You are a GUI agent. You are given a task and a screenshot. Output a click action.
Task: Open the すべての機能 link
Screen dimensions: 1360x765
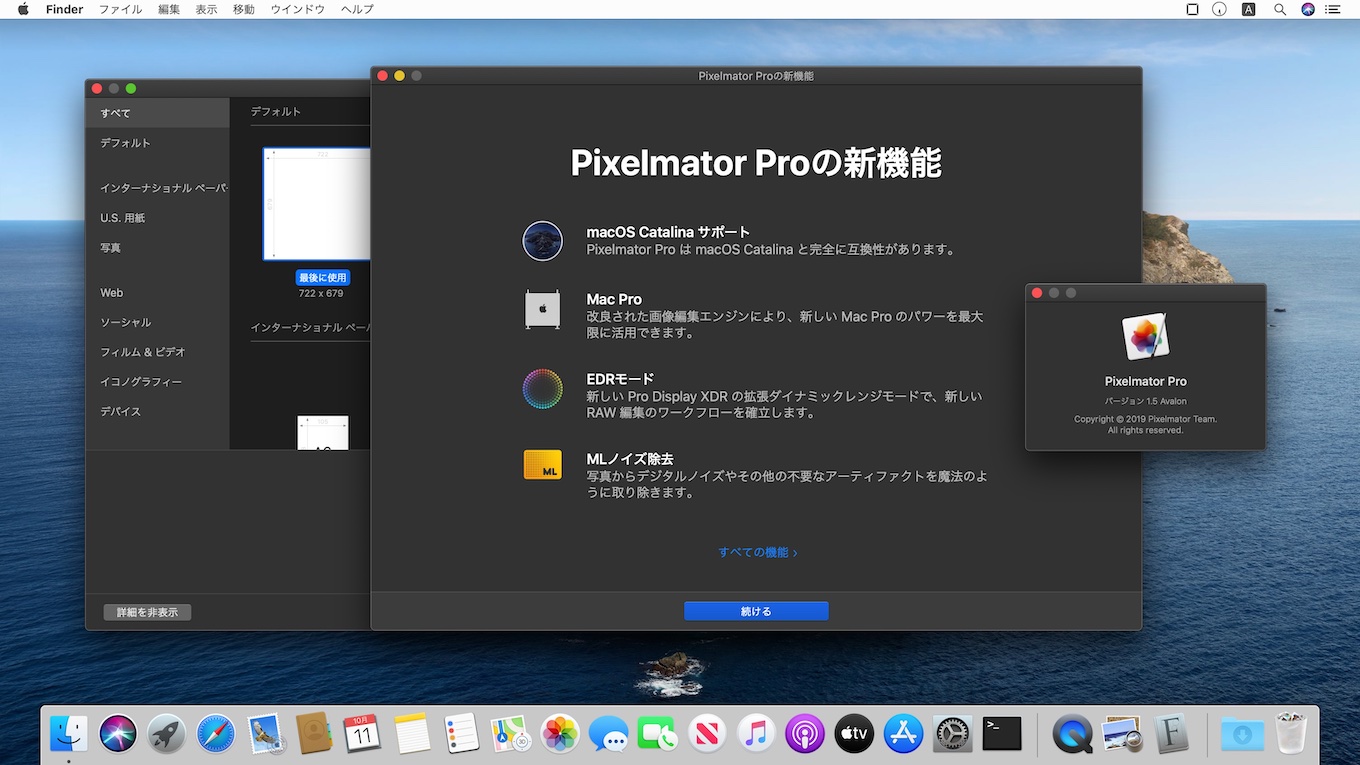tap(757, 552)
